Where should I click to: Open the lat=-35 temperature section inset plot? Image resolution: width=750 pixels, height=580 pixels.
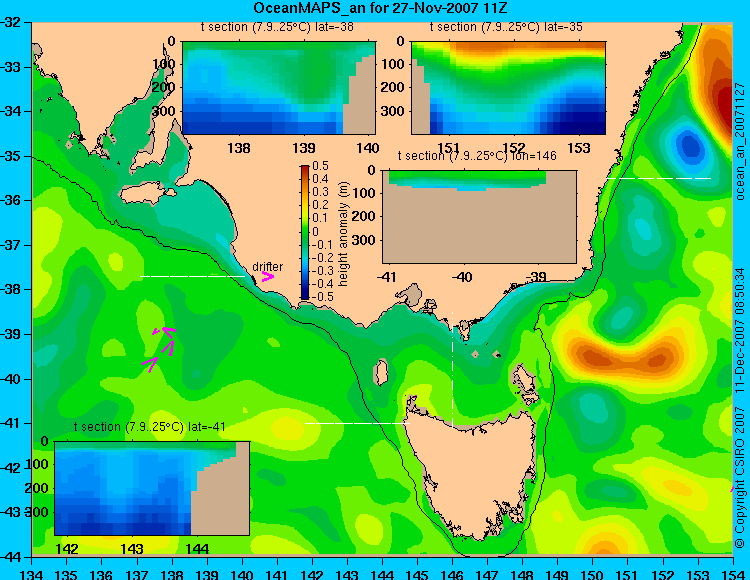pyautogui.click(x=508, y=88)
